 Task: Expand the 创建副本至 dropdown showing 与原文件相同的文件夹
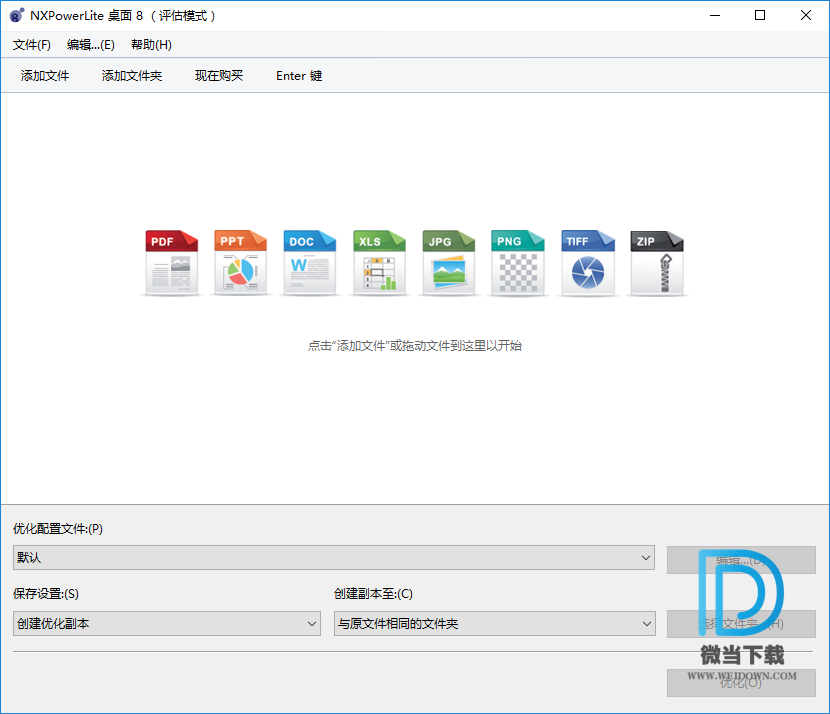point(494,623)
